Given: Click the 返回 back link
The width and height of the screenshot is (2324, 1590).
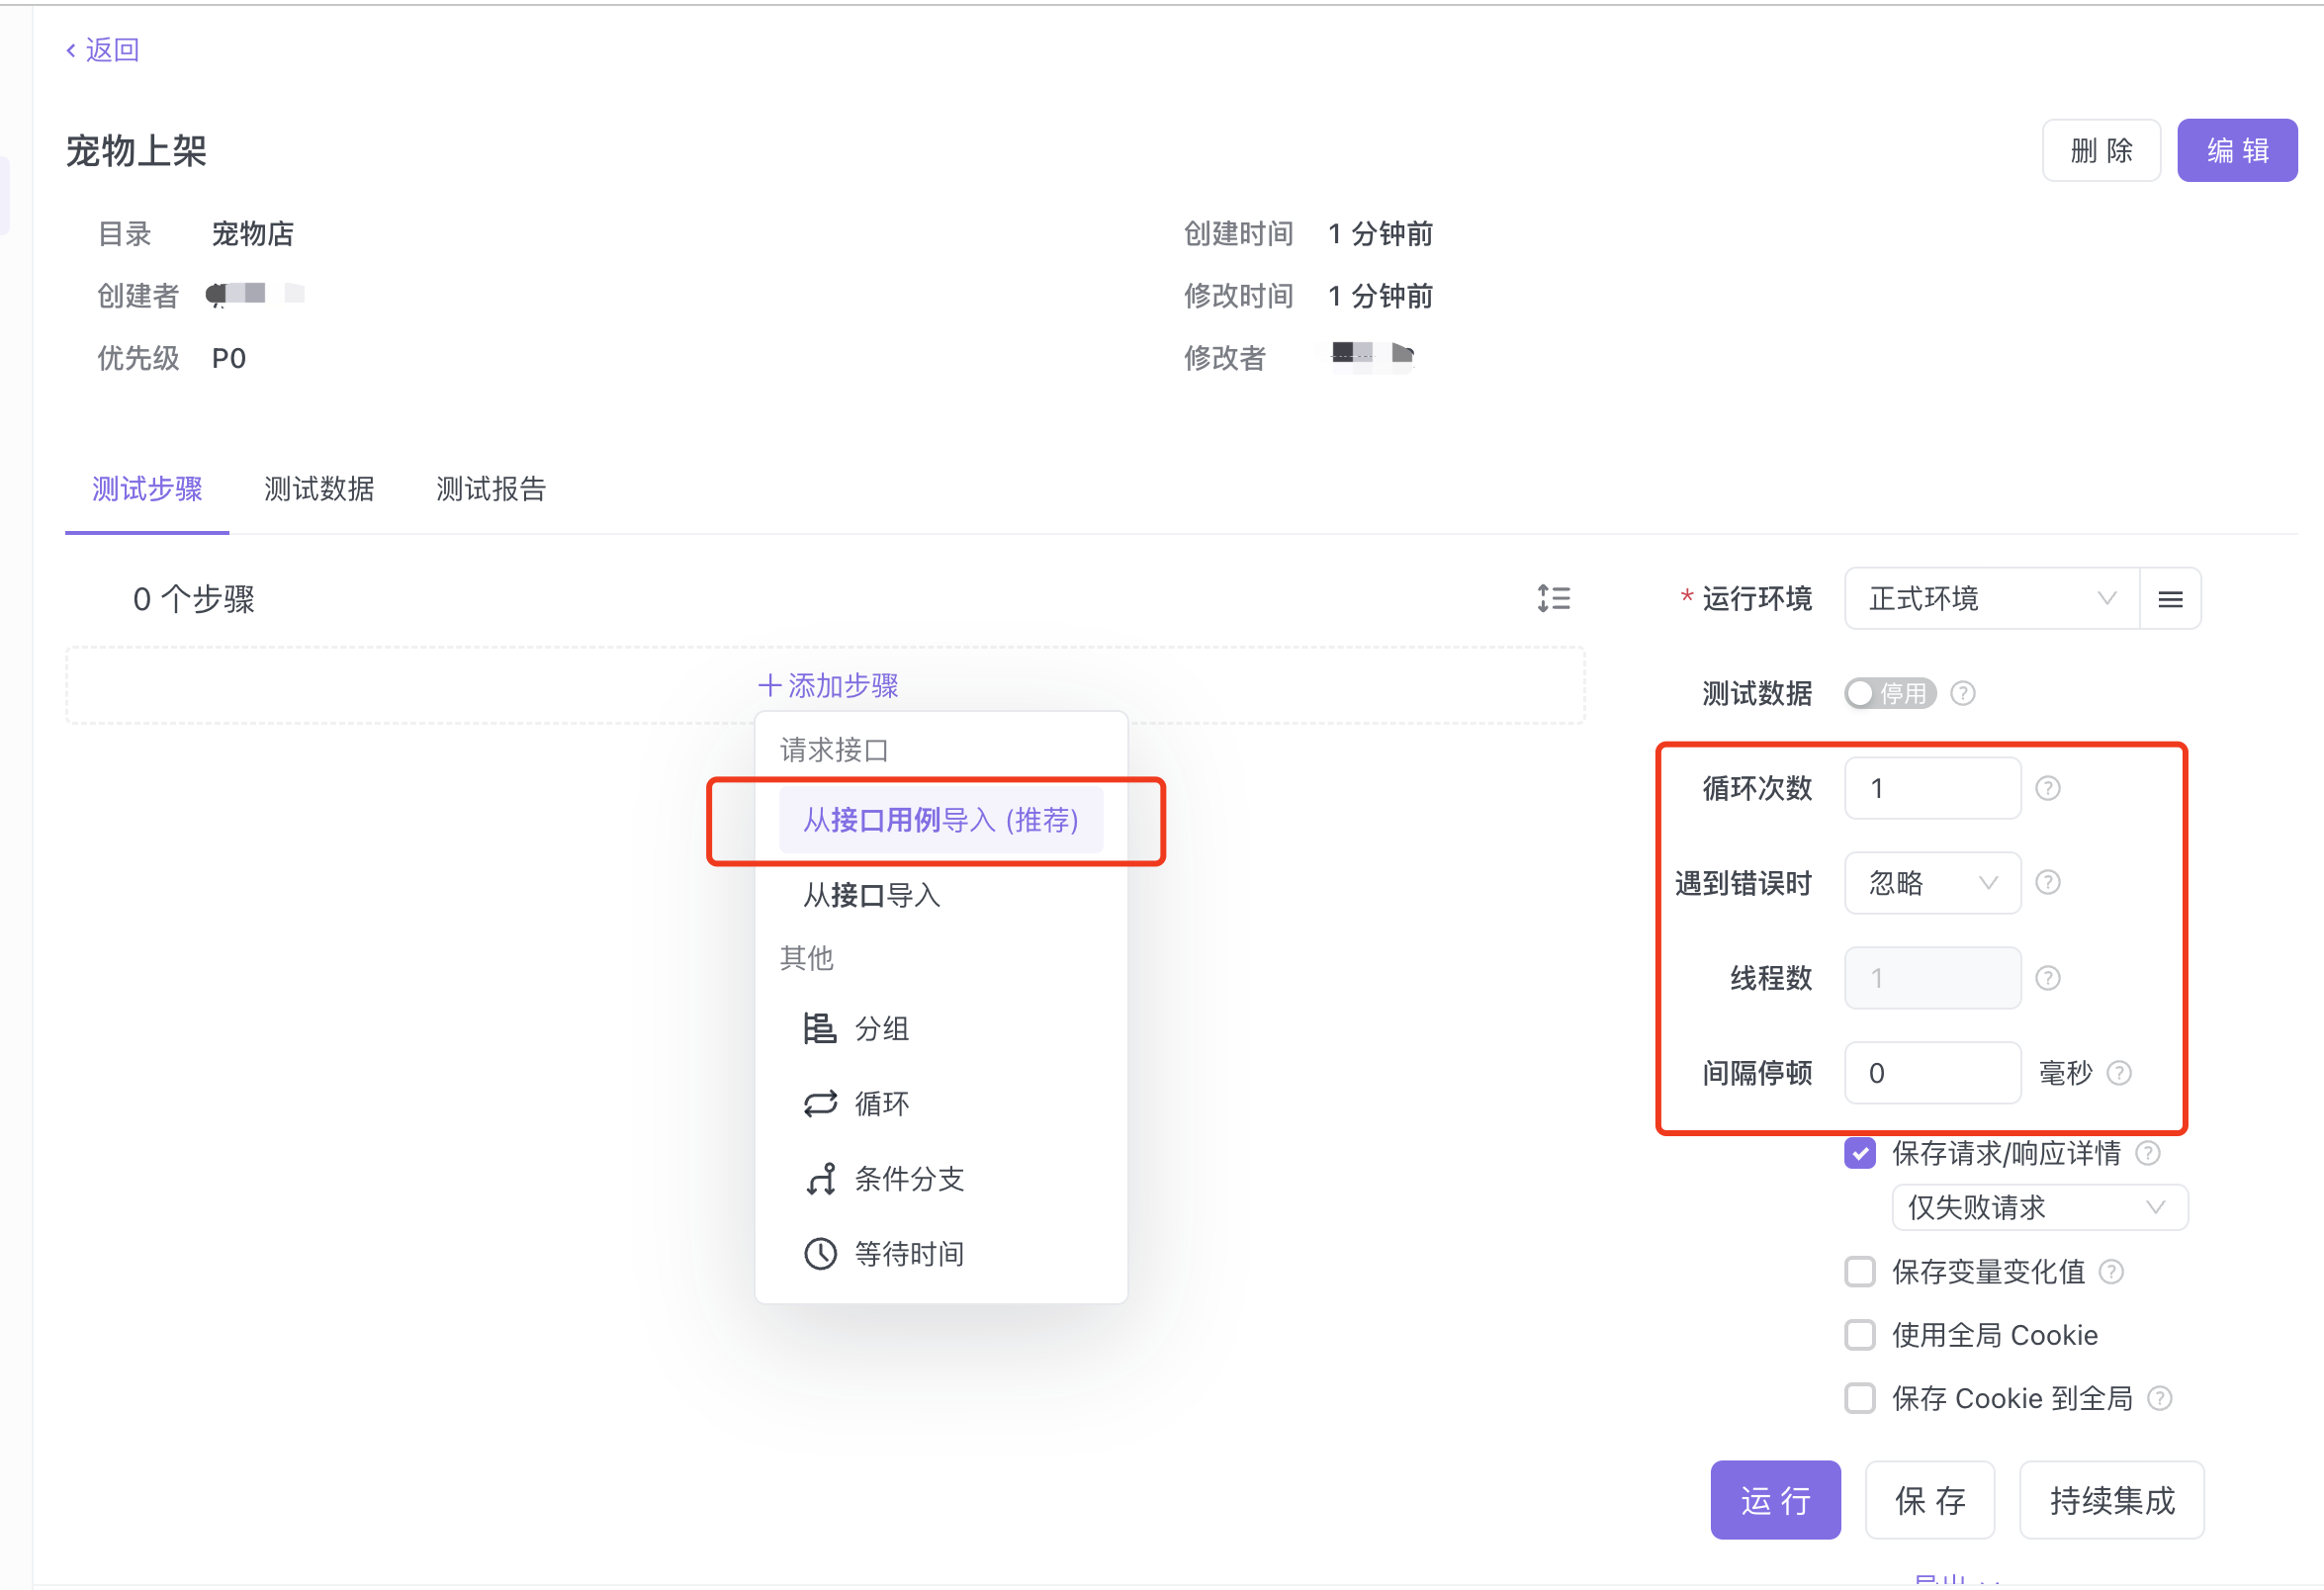Looking at the screenshot, I should coord(103,50).
